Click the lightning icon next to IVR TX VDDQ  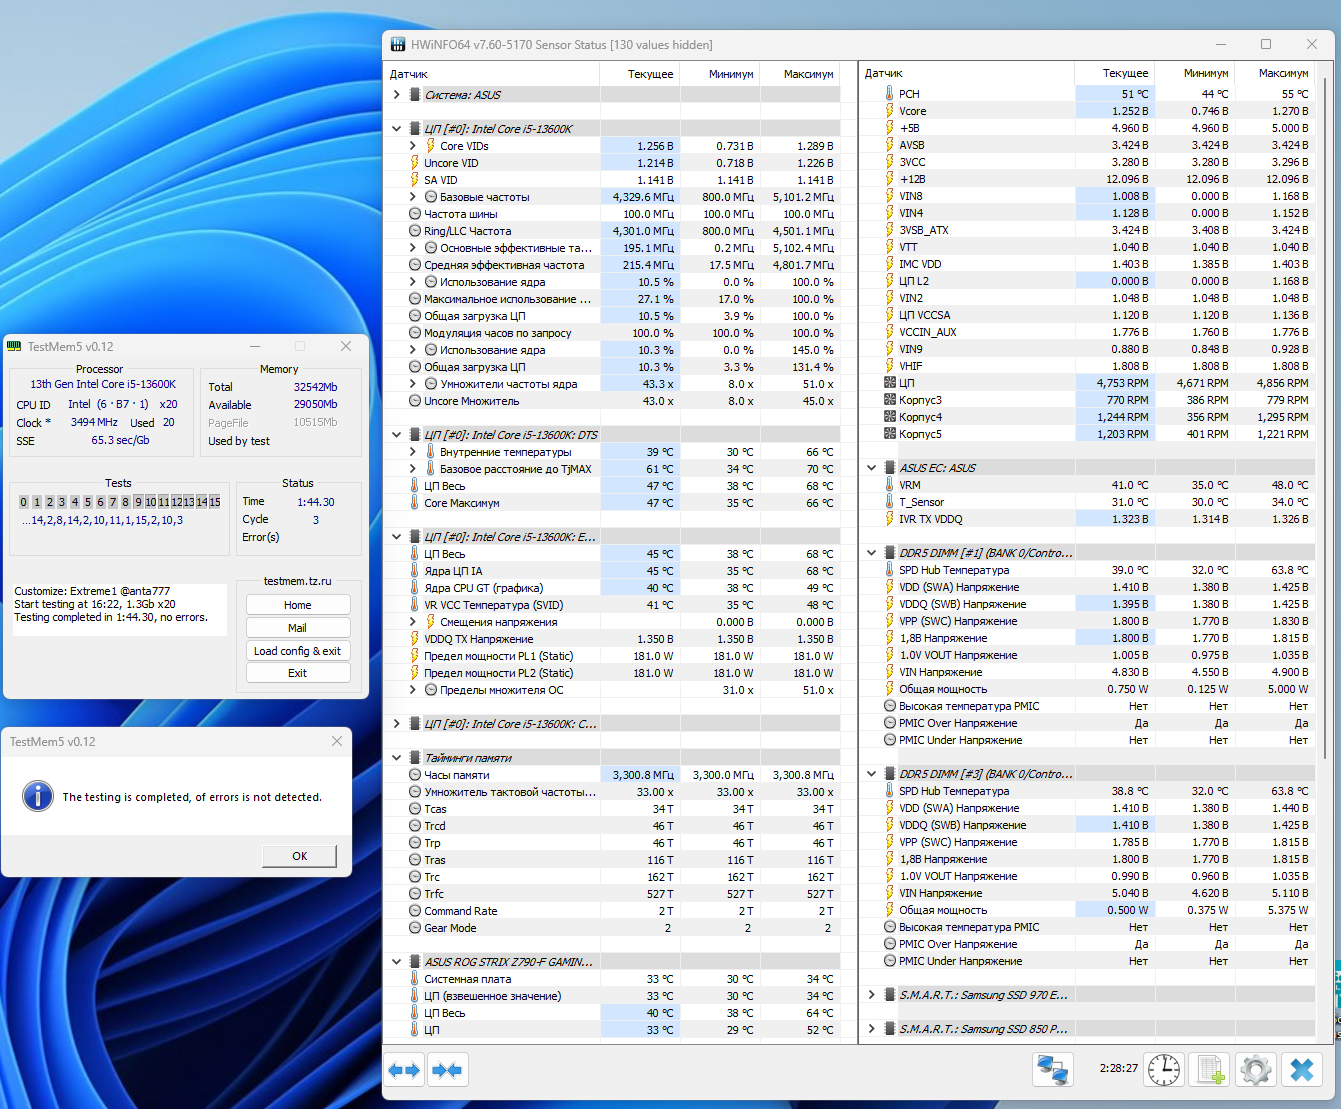click(x=890, y=519)
